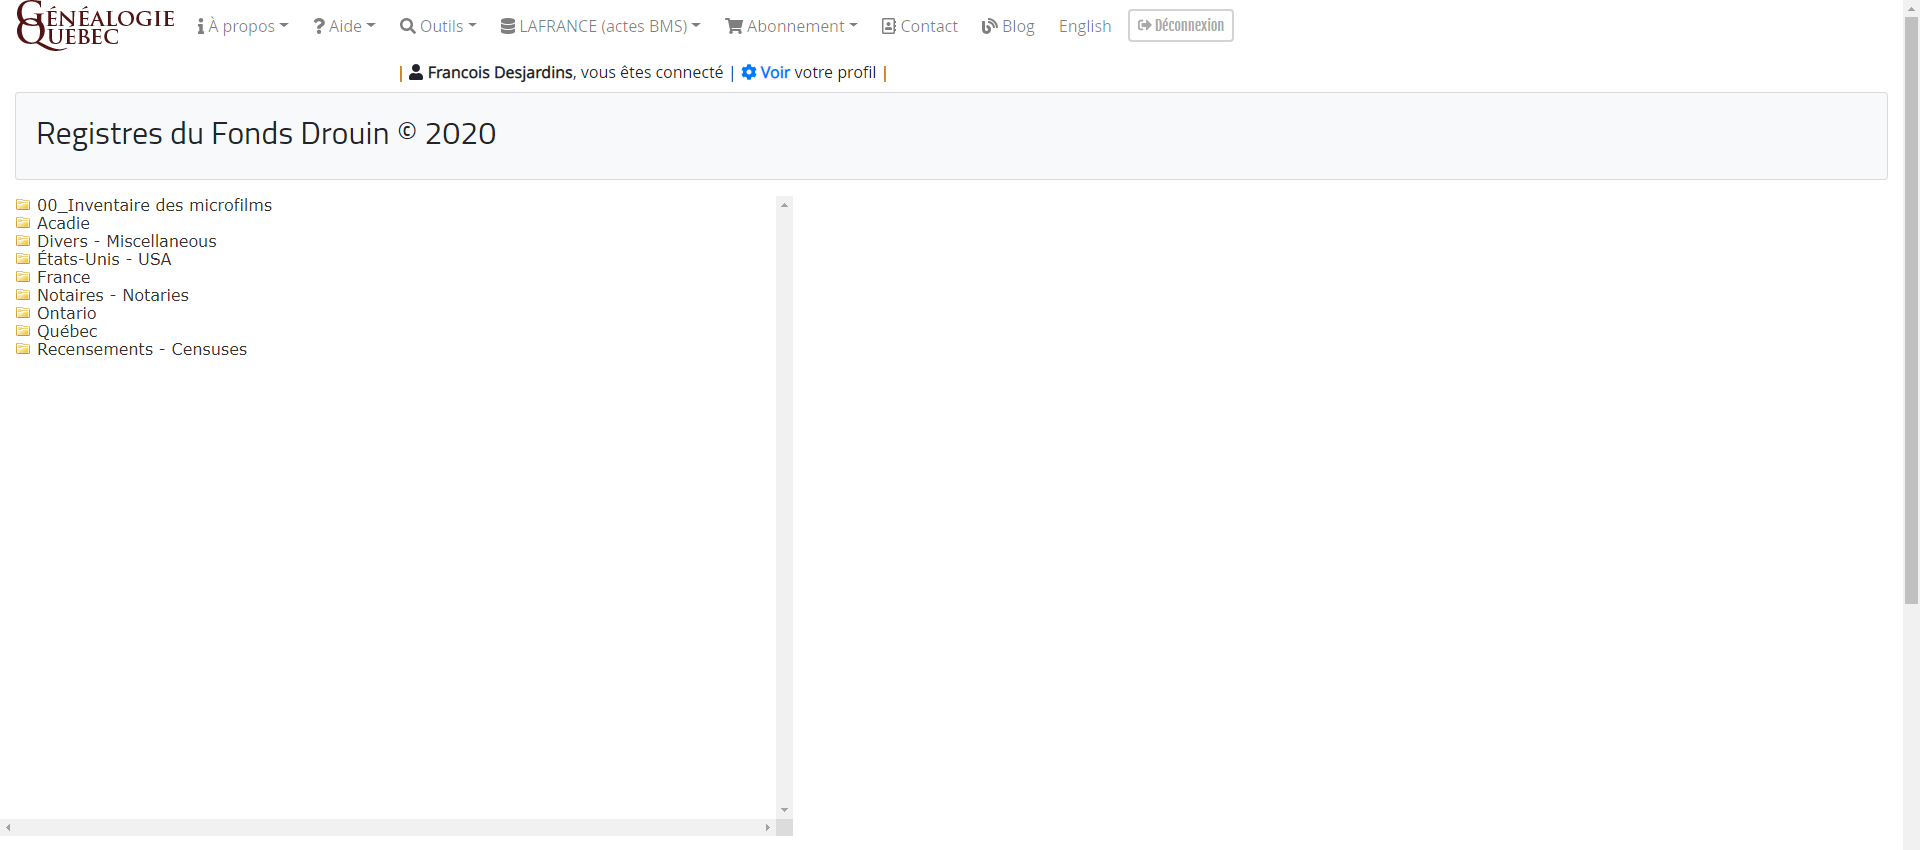The height and width of the screenshot is (850, 1920).
Task: Click the France folder icon
Action: click(23, 277)
